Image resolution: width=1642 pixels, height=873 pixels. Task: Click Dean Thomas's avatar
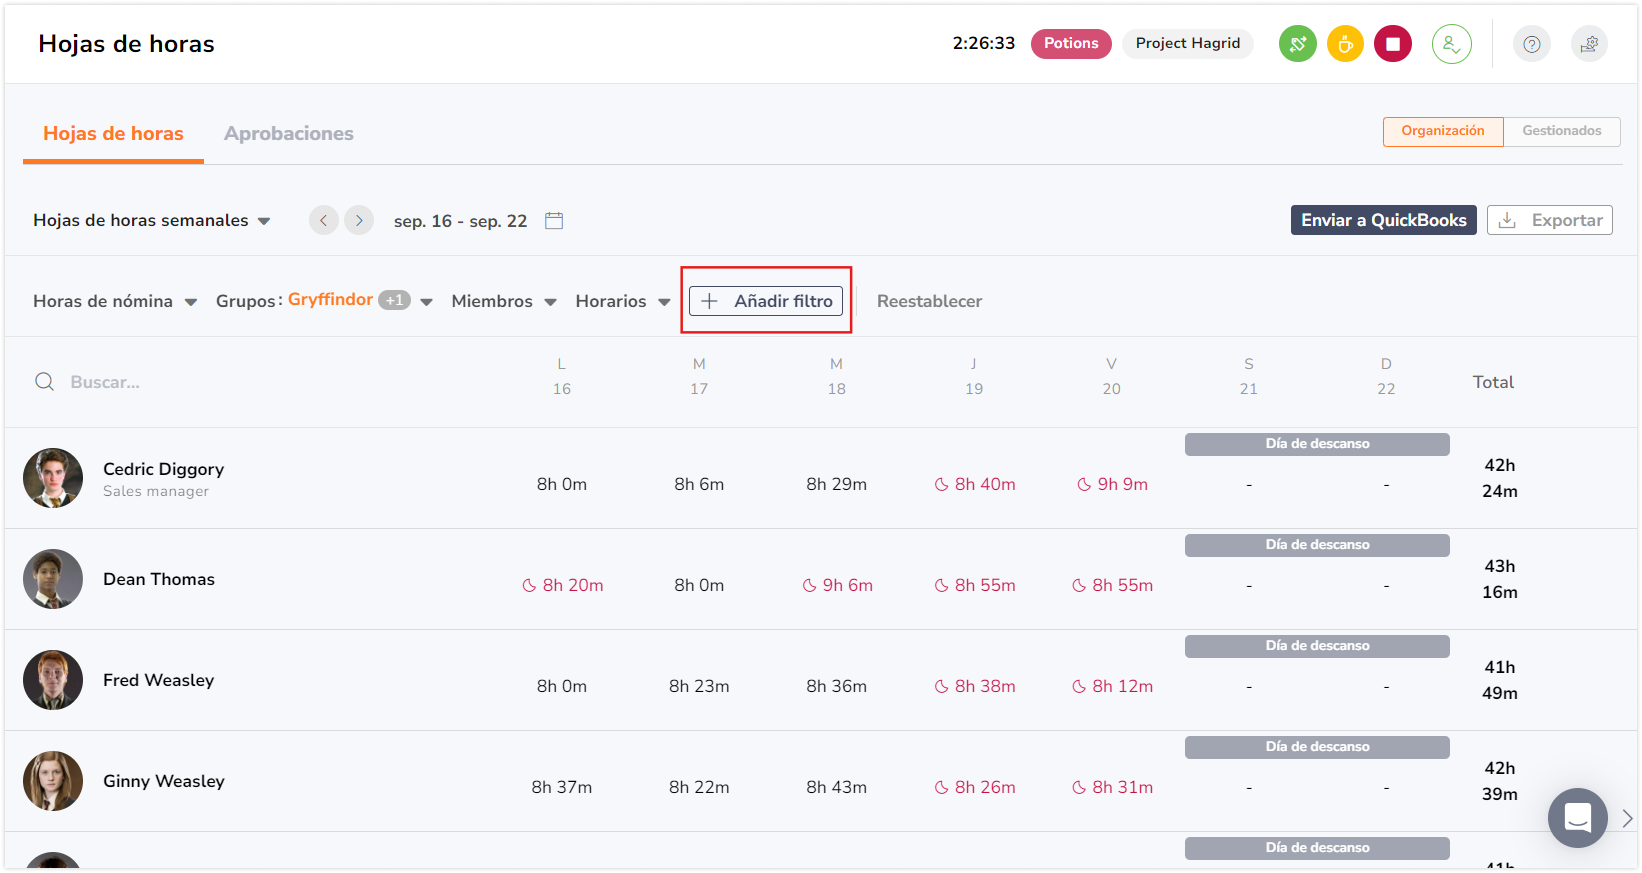pyautogui.click(x=53, y=579)
